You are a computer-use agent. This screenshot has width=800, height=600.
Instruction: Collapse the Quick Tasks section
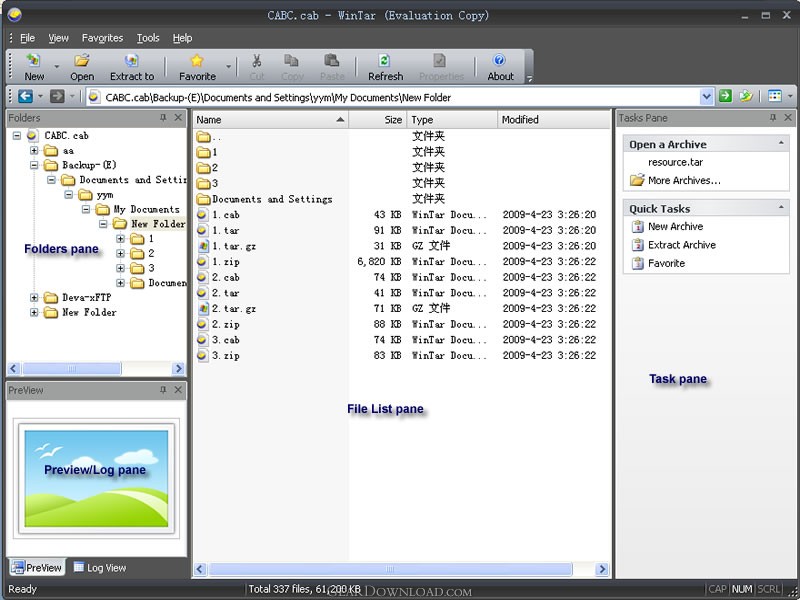(x=781, y=207)
